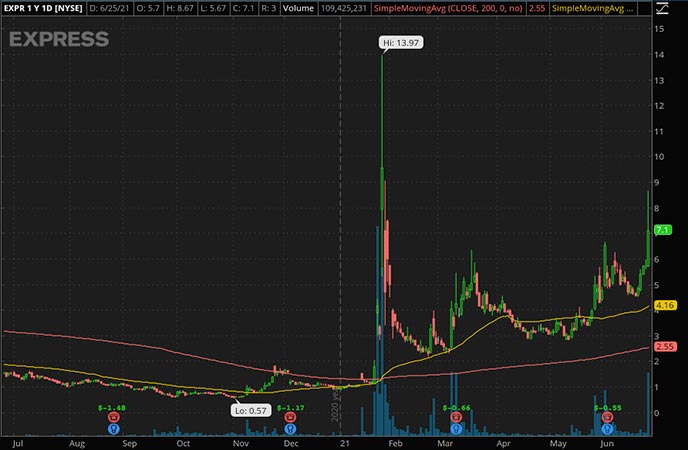
Task: Click the $-0.55 earnings value in June
Action: pyautogui.click(x=608, y=408)
